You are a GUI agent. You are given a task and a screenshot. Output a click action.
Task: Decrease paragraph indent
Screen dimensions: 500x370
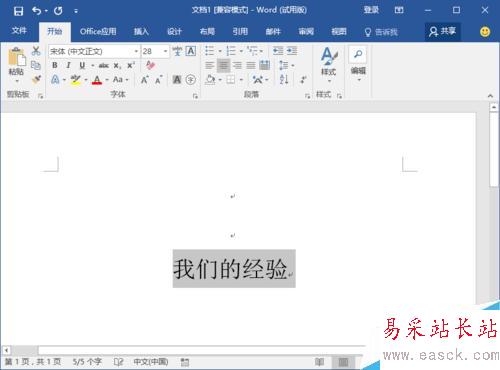coord(278,51)
